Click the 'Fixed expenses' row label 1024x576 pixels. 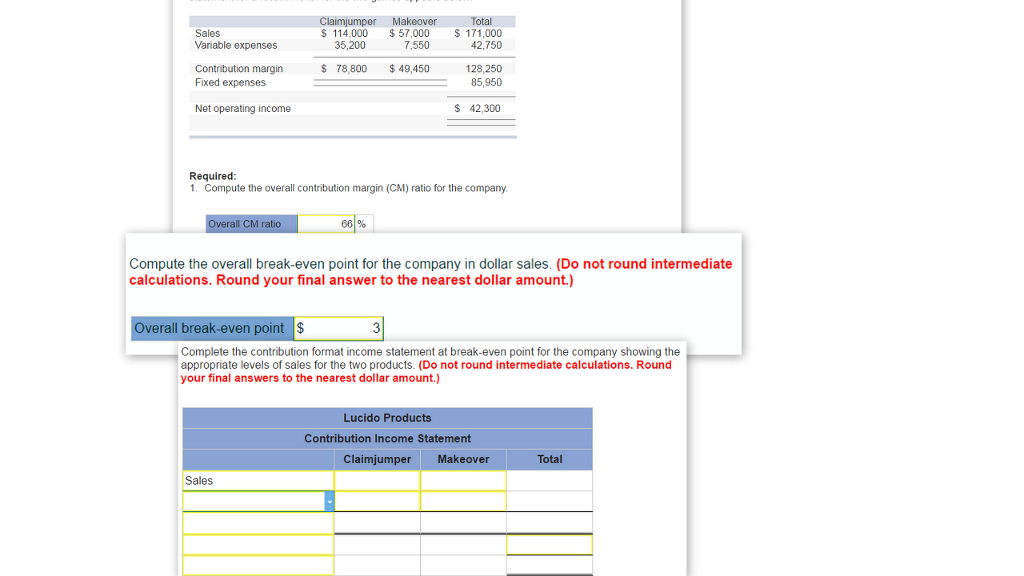point(231,82)
